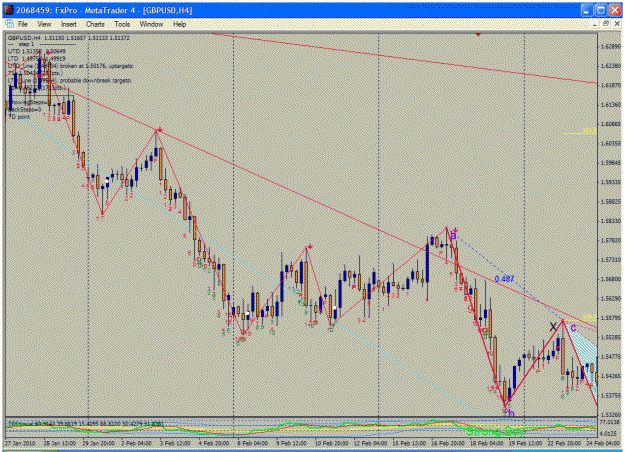Click the 16 Feb 20:00 time label
Screen dimensions: 625x452
[450, 443]
